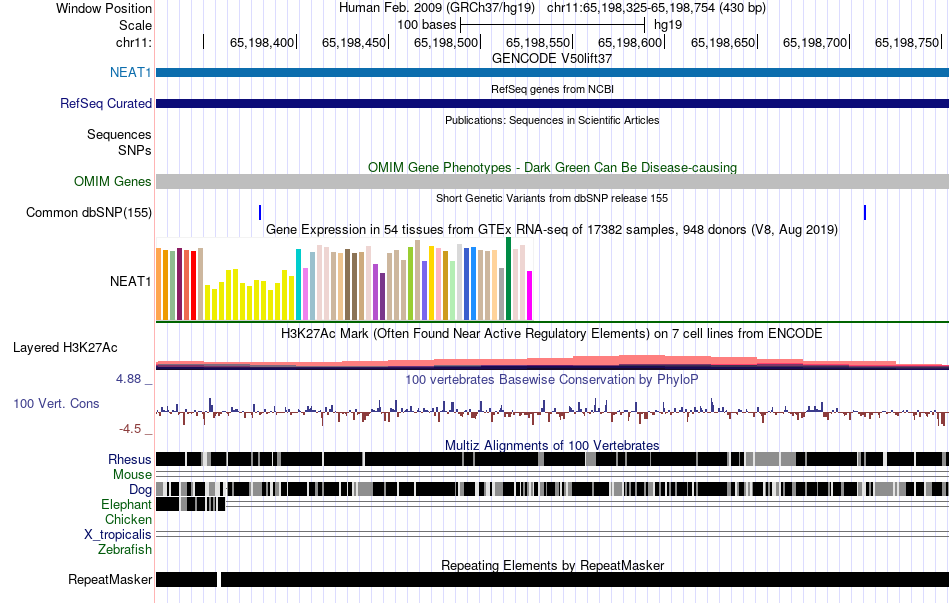Click the Repeating Elements by RepeatMasker title
This screenshot has width=950, height=603.
pyautogui.click(x=553, y=565)
